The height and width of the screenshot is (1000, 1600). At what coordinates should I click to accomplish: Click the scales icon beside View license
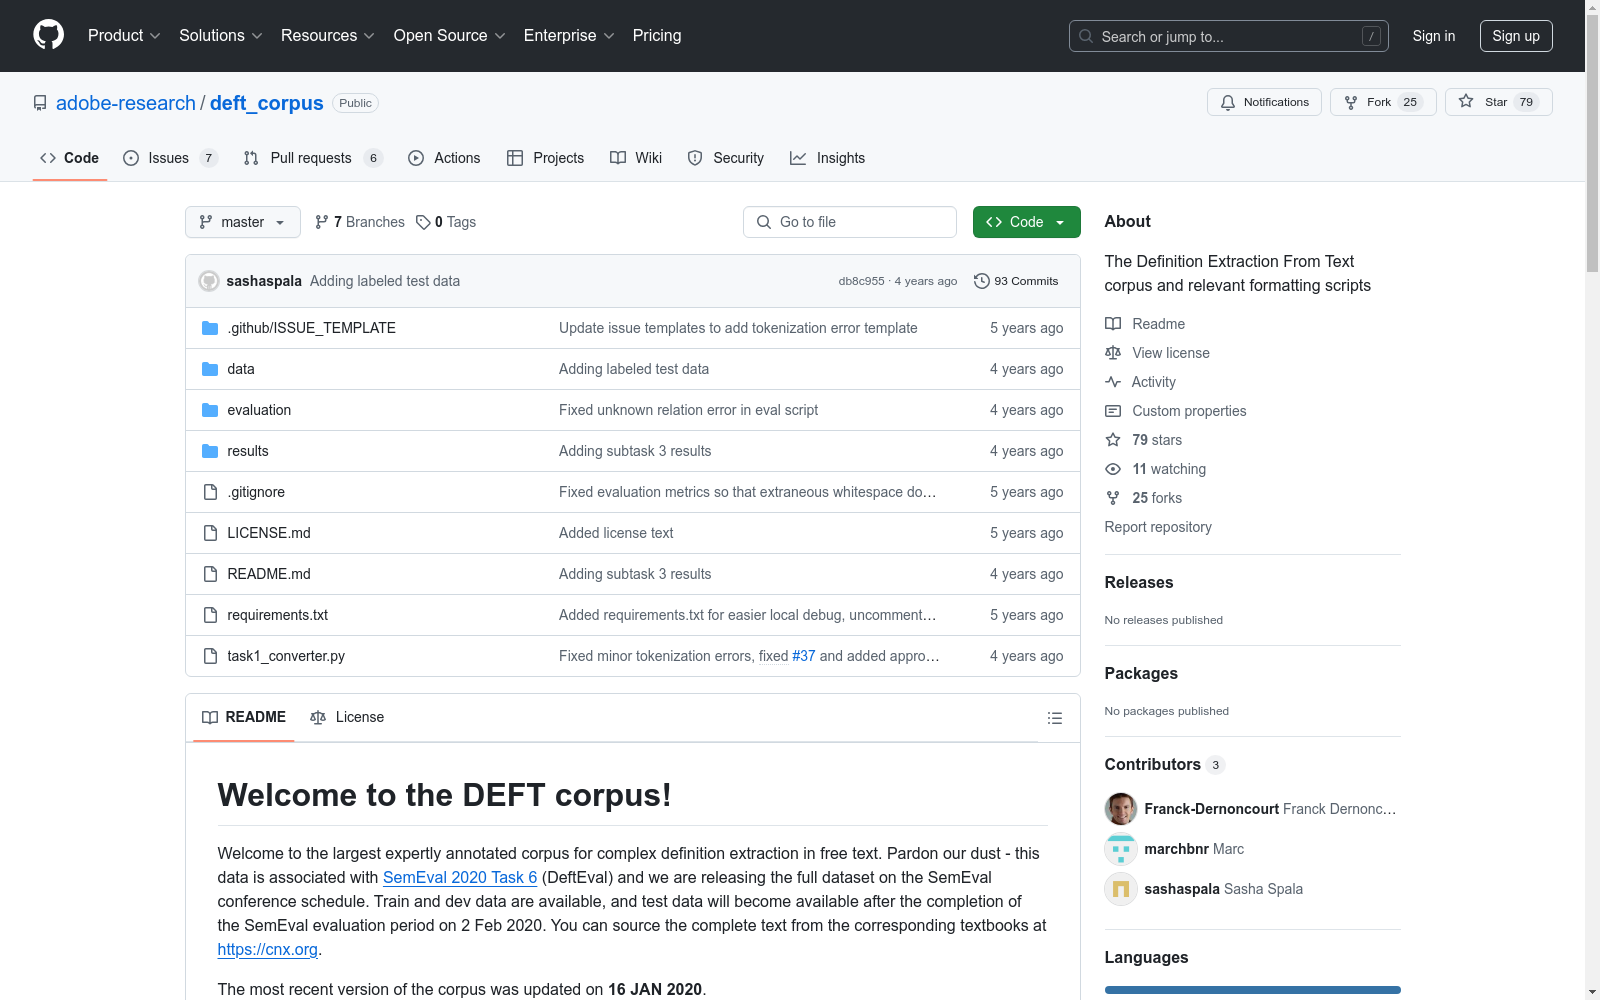(1113, 353)
